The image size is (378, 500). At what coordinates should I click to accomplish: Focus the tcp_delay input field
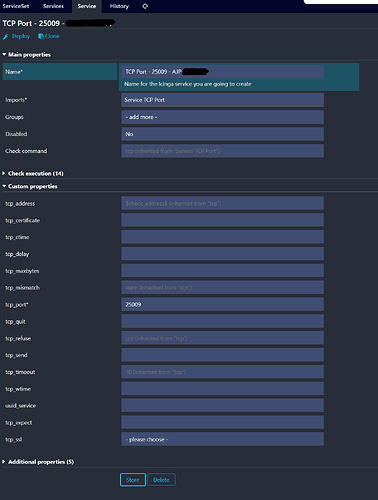click(x=222, y=254)
